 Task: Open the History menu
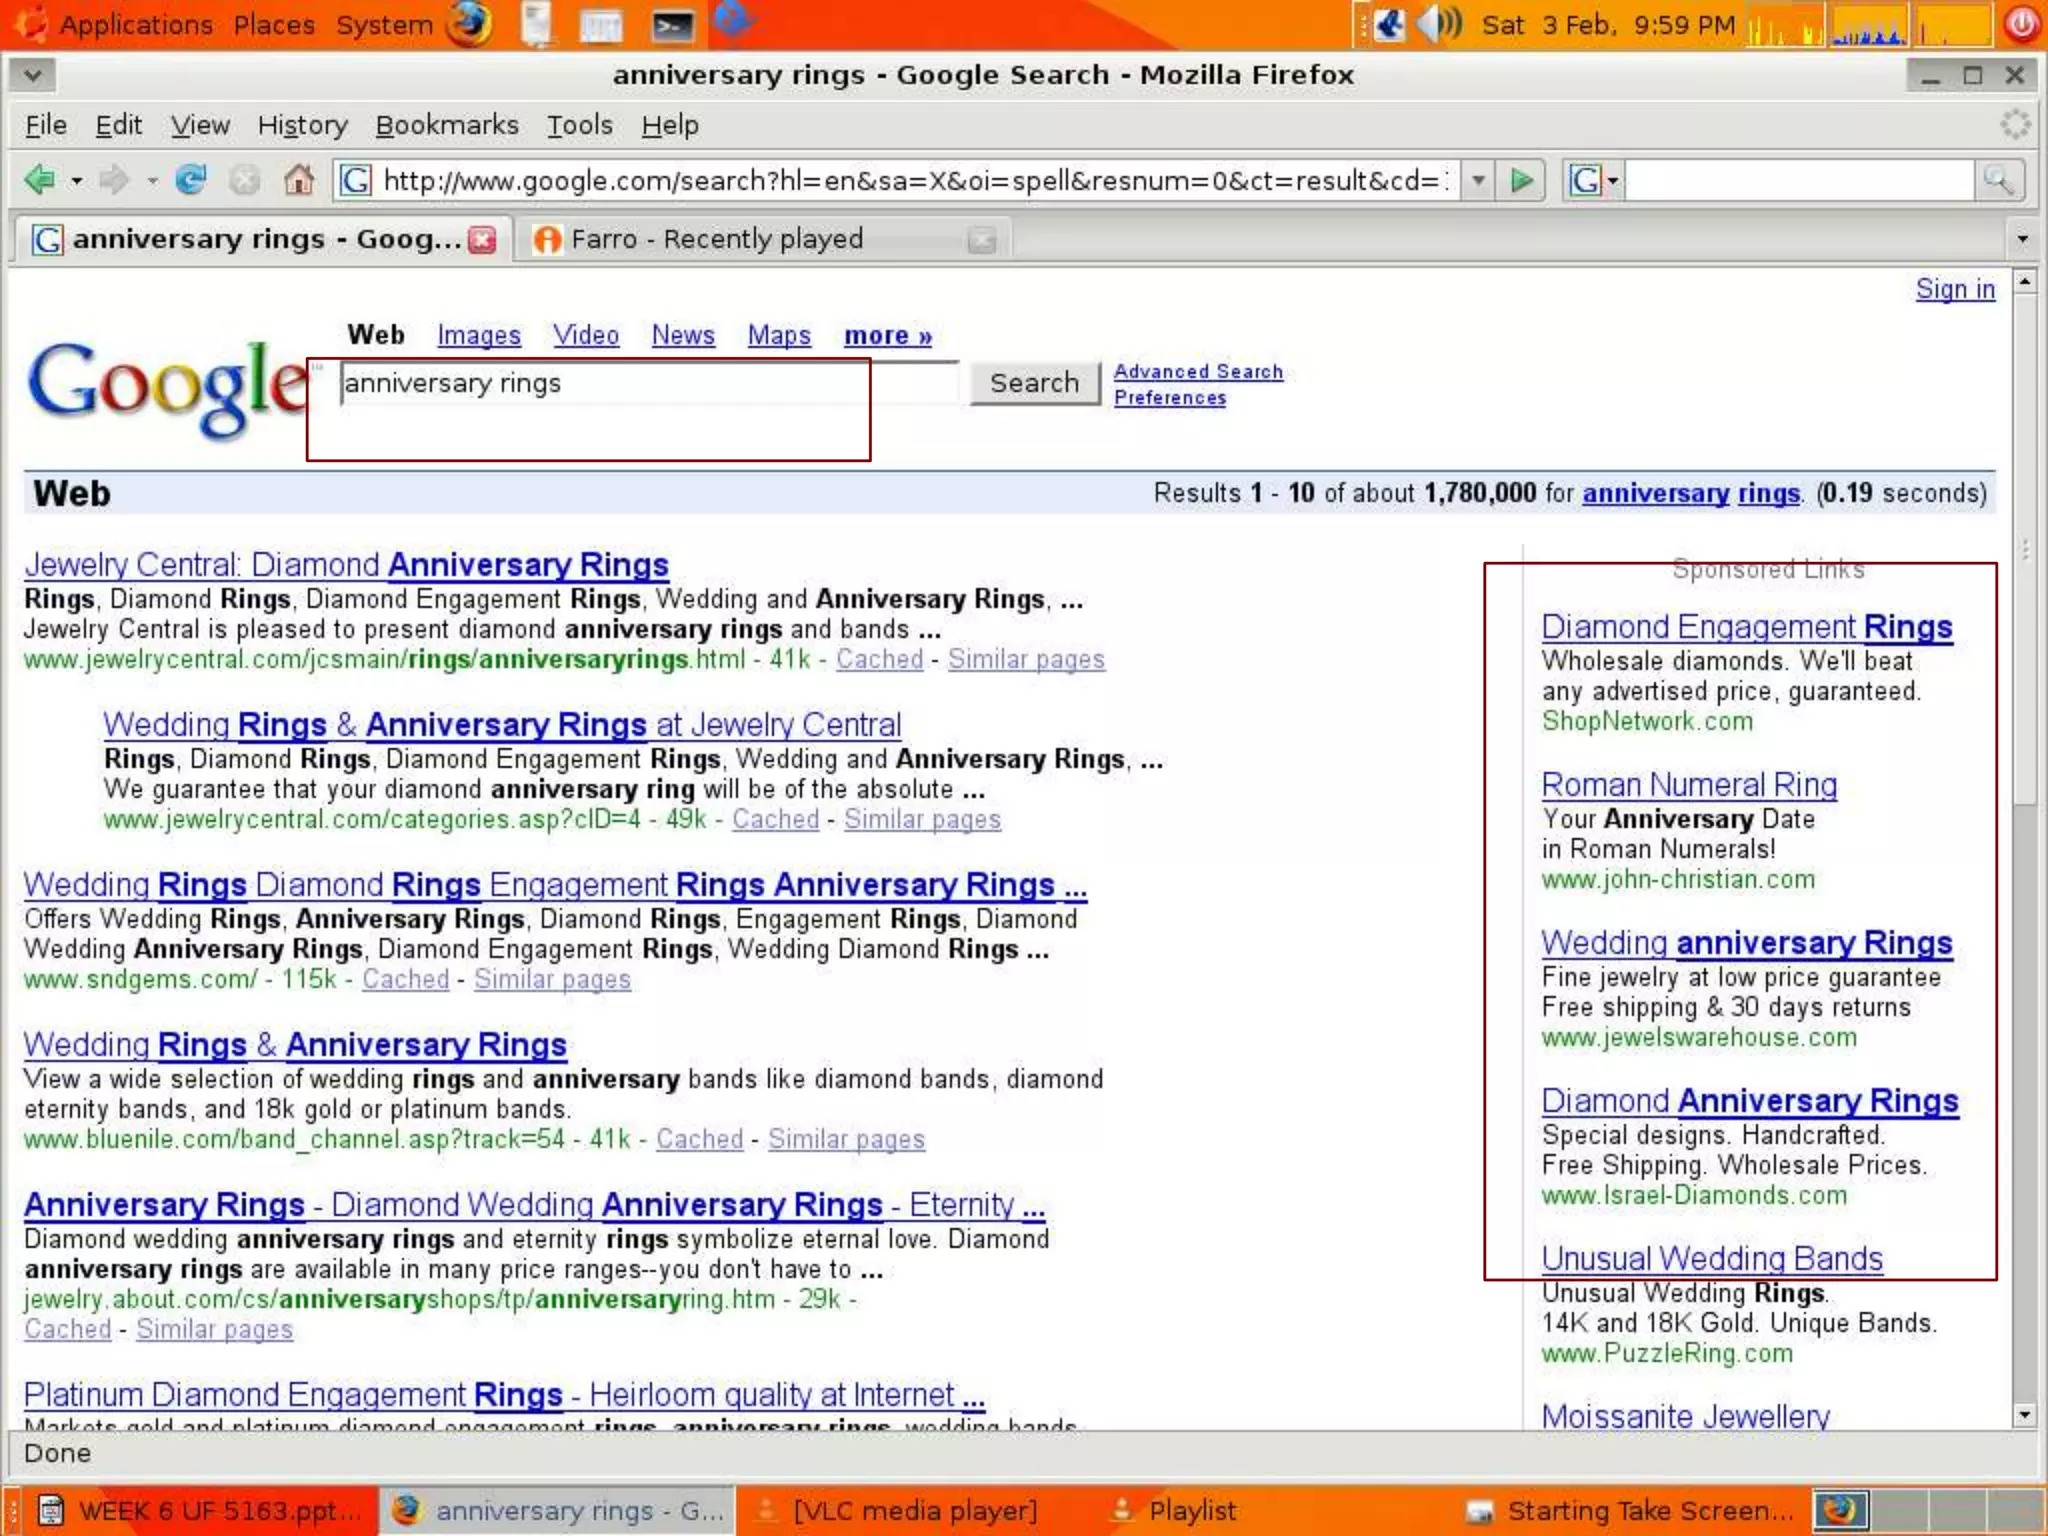pyautogui.click(x=302, y=125)
